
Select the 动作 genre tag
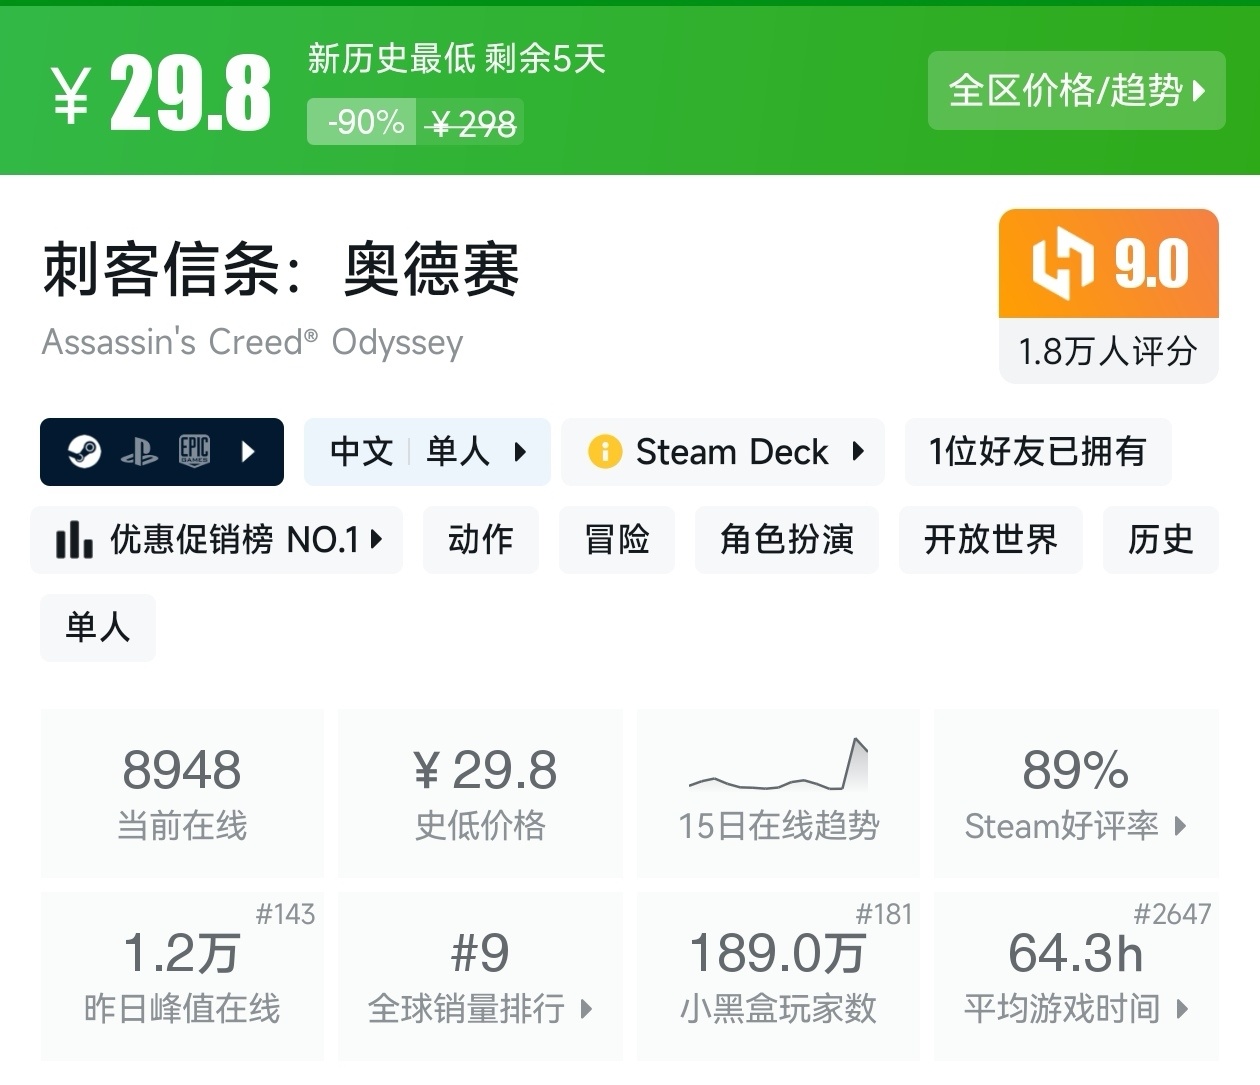point(480,540)
